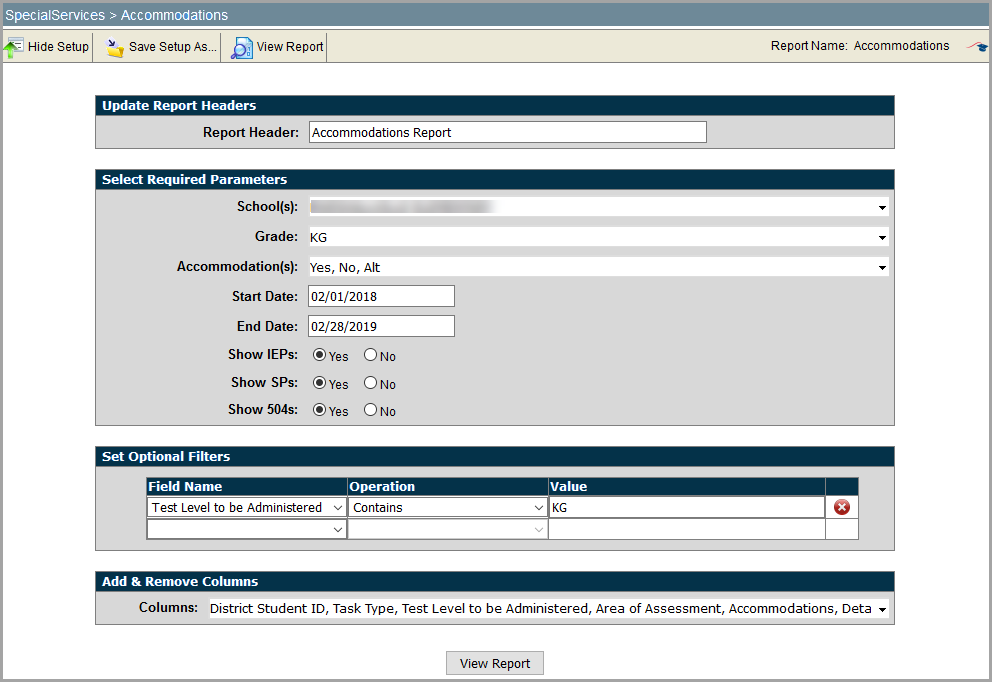Remove the Test Level filter with red X
Viewport: 992px width, 682px height.
click(841, 507)
